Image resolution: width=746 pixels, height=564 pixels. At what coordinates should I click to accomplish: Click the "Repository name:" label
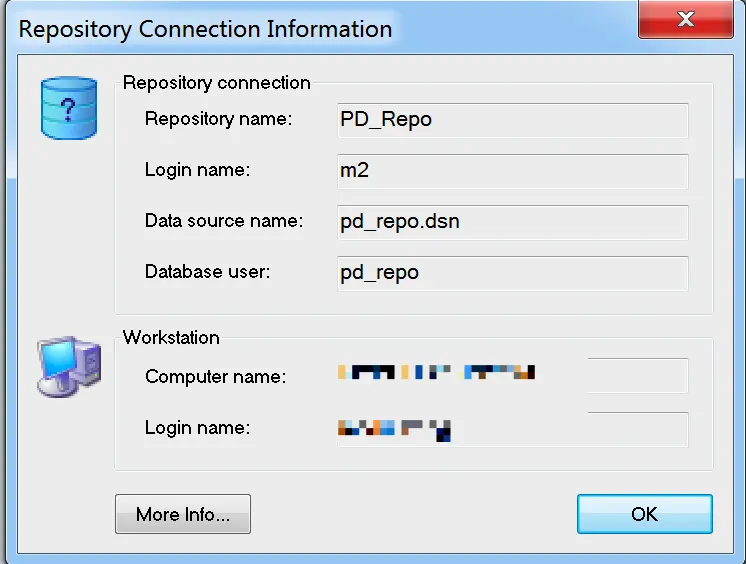point(218,119)
